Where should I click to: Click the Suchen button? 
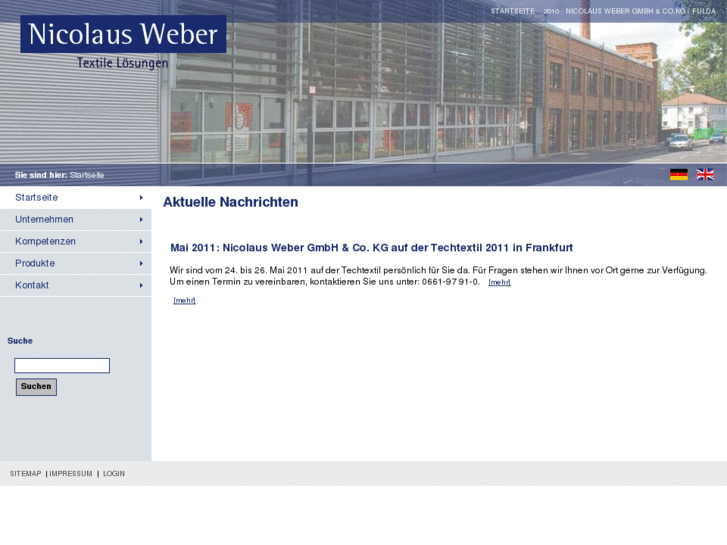click(36, 387)
